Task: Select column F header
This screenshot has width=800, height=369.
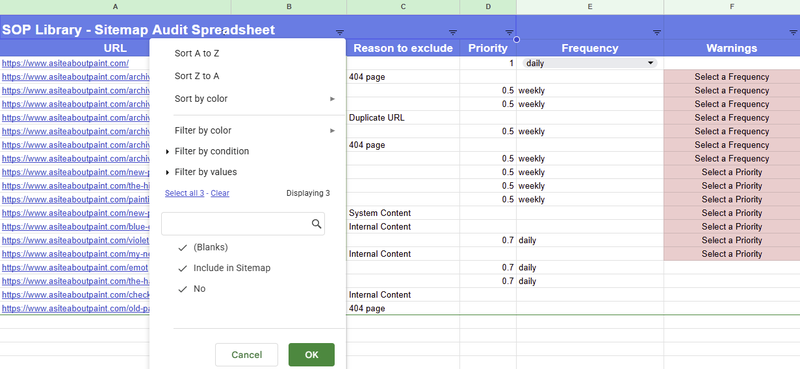Action: pyautogui.click(x=732, y=7)
